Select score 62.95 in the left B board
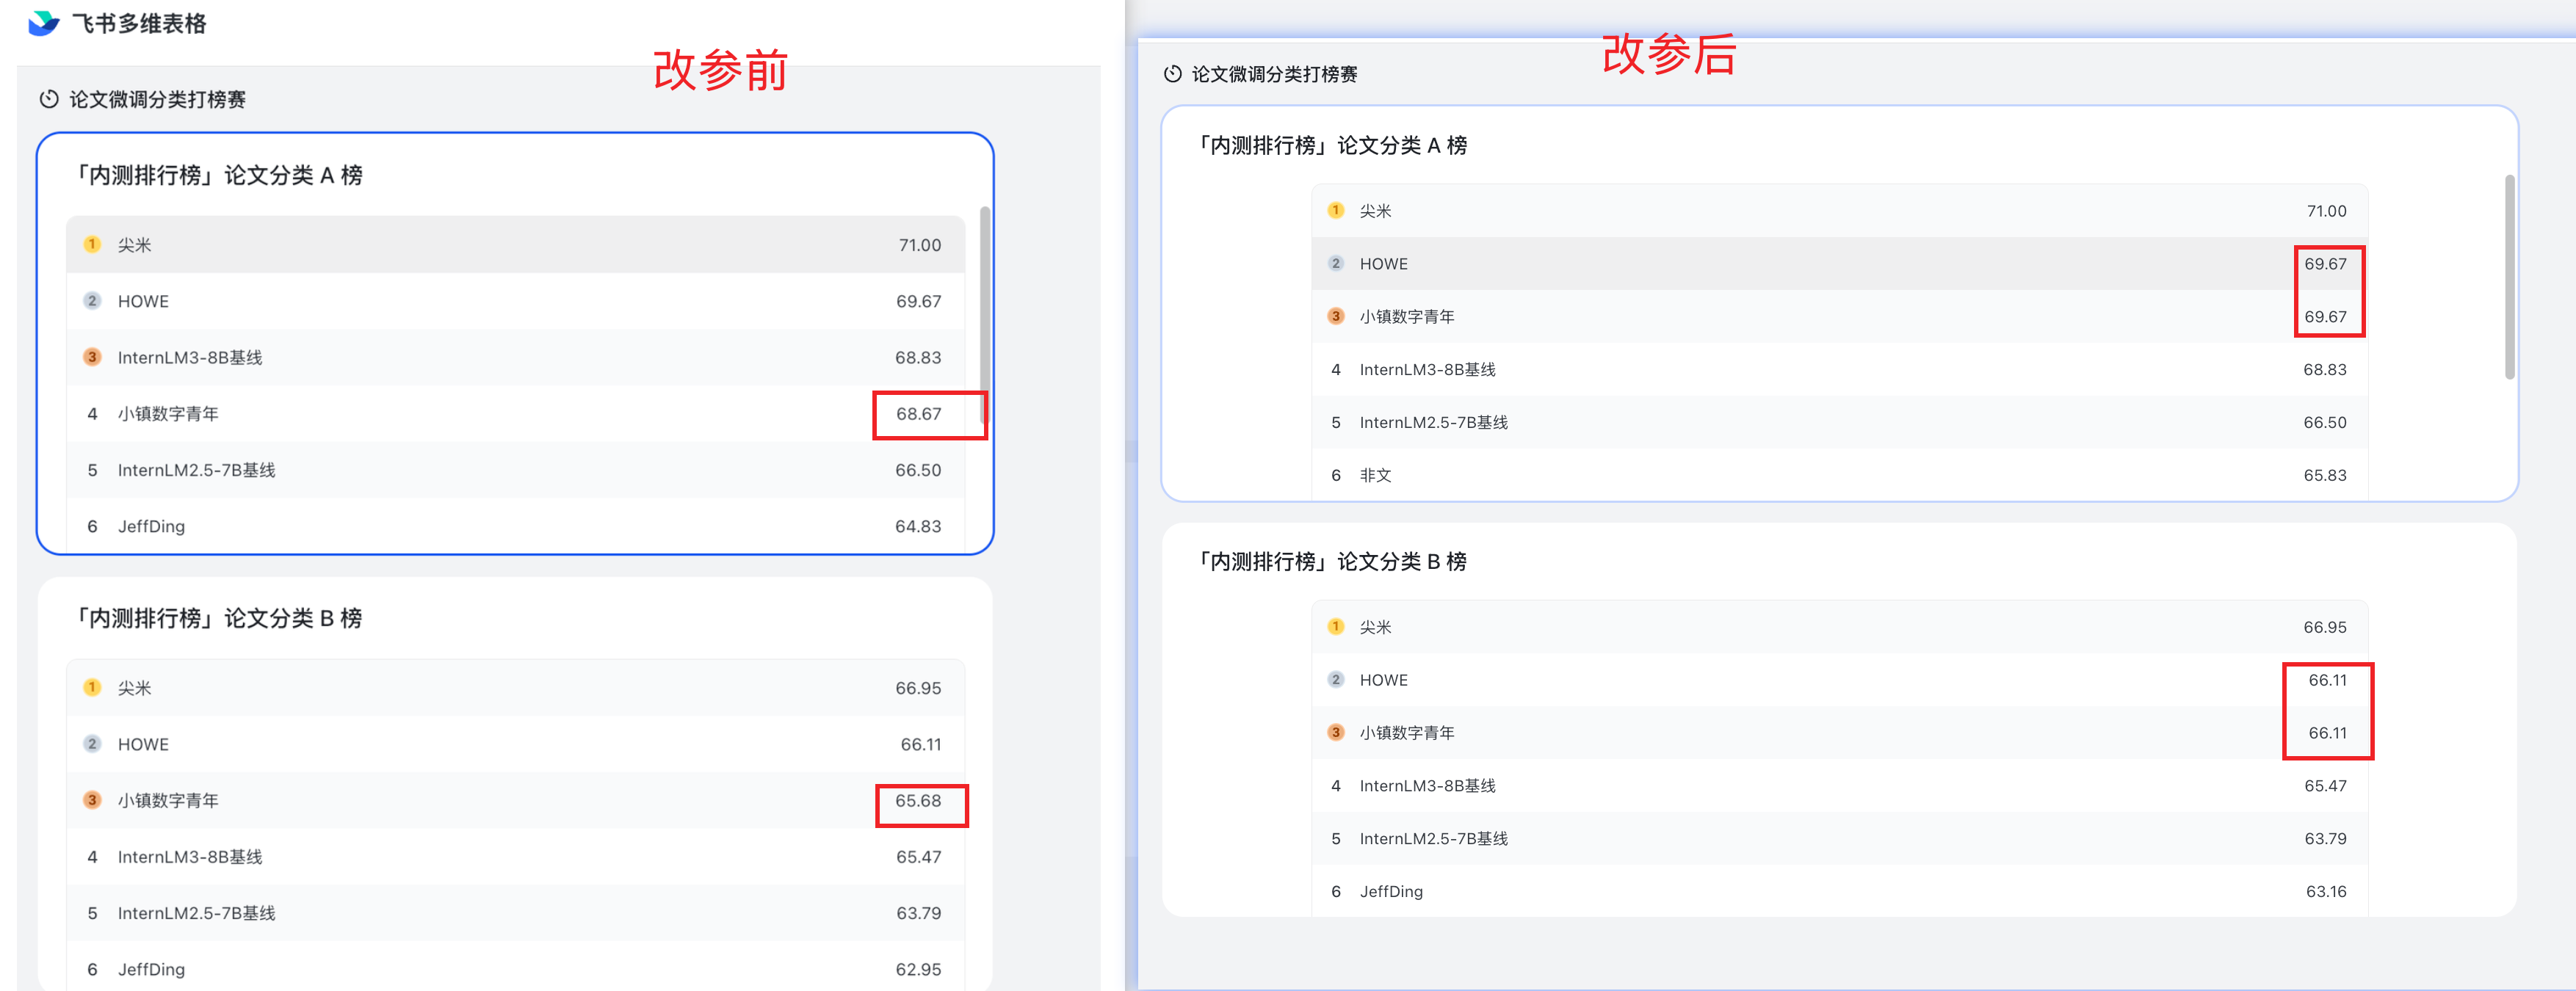Viewport: 2576px width, 991px height. click(x=918, y=969)
